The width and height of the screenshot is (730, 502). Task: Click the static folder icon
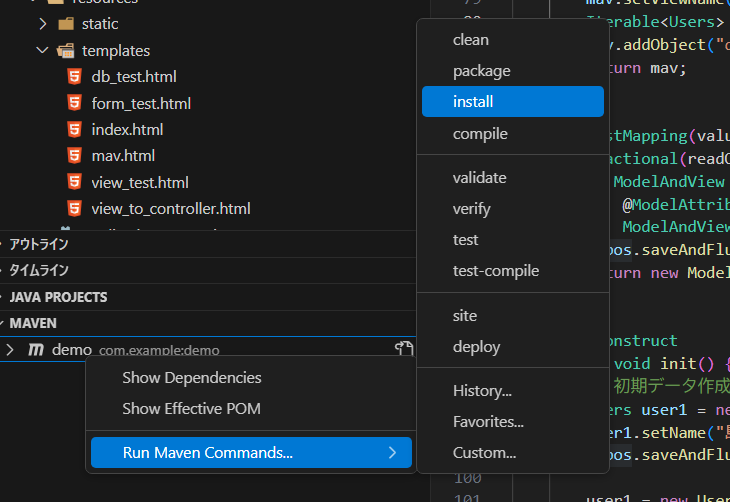point(66,23)
